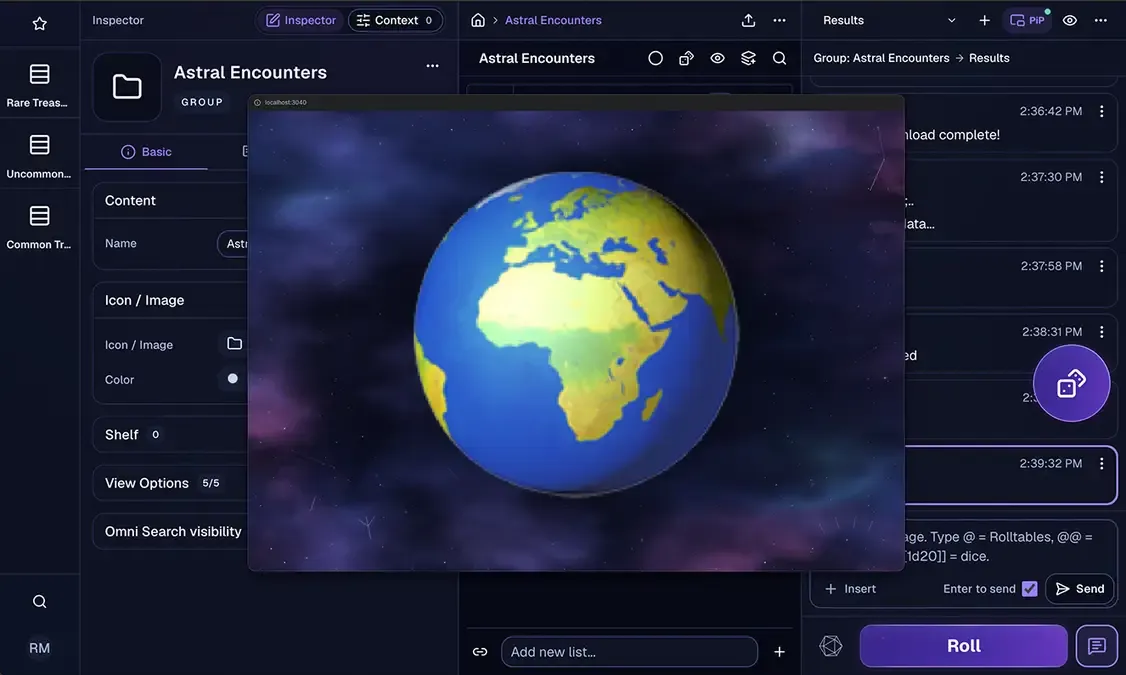This screenshot has width=1126, height=675.
Task: Open the search icon in the Astral Encounters header
Action: 779,58
